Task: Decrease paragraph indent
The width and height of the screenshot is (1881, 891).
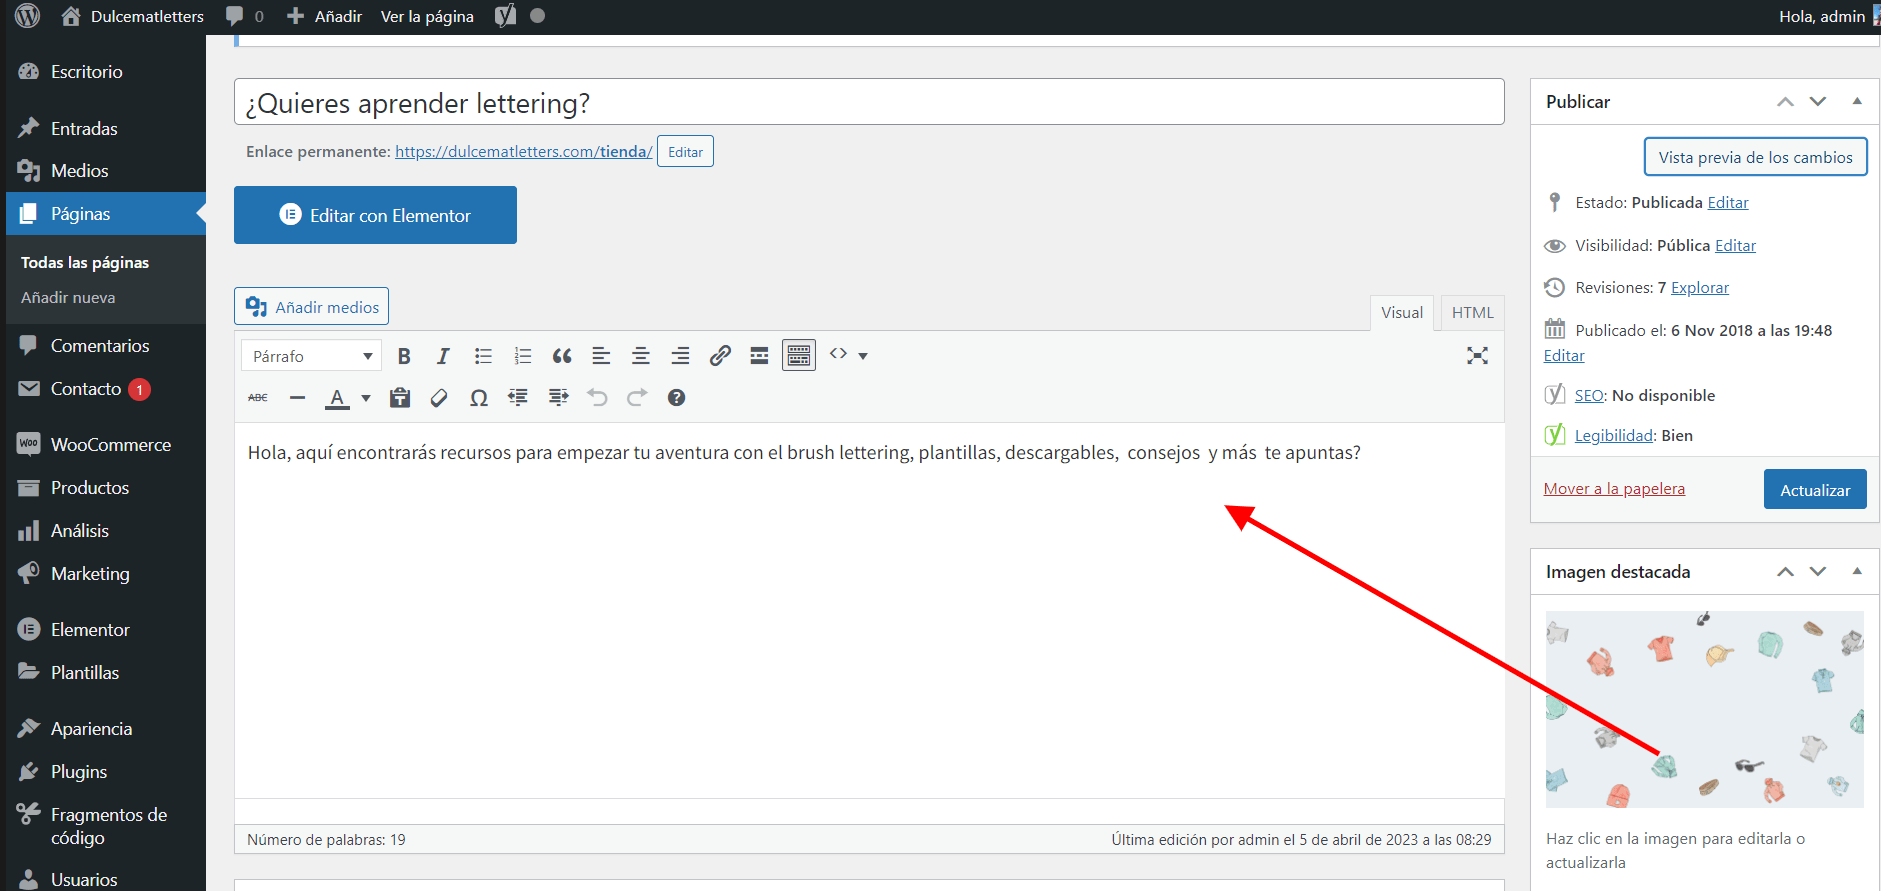Action: (518, 398)
